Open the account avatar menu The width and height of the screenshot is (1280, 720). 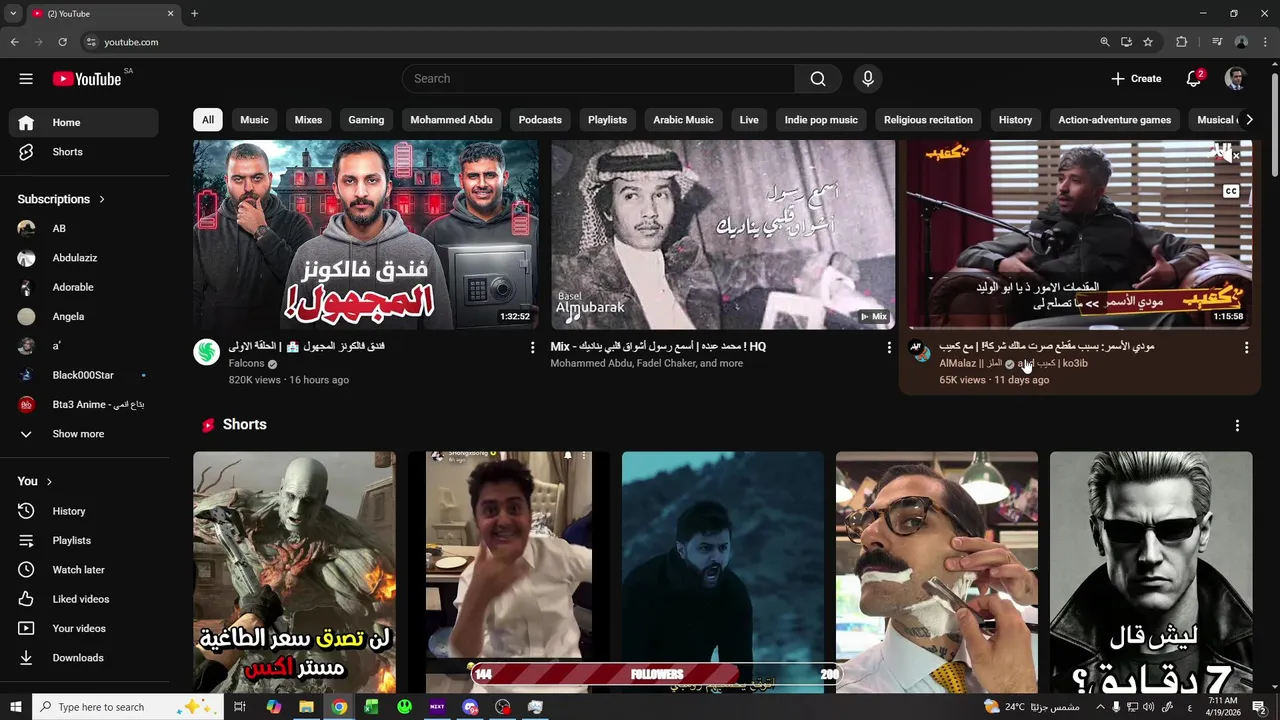pyautogui.click(x=1235, y=79)
